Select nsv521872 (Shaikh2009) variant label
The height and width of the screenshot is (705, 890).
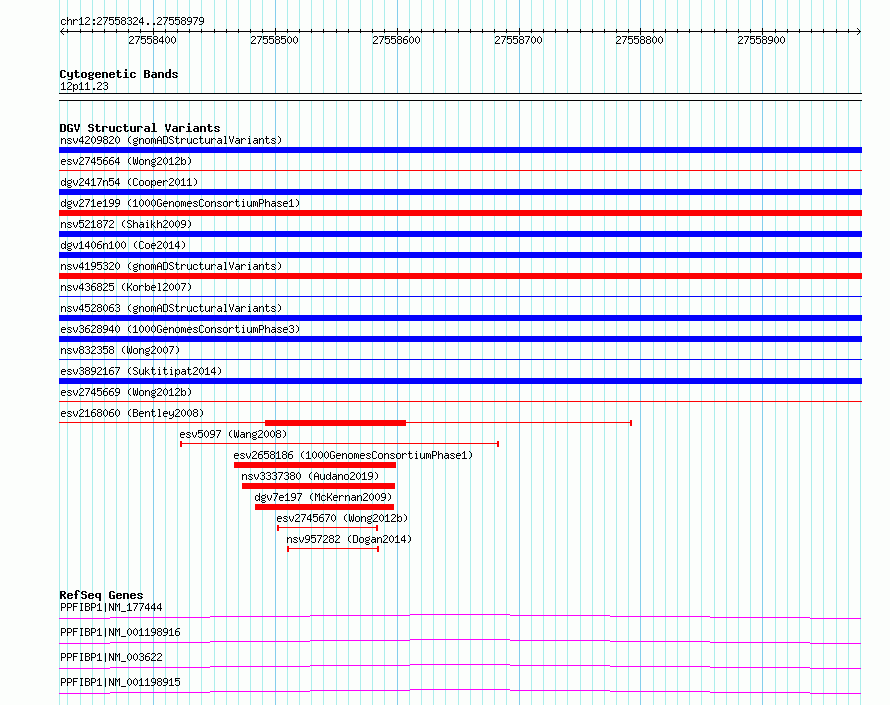click(126, 224)
